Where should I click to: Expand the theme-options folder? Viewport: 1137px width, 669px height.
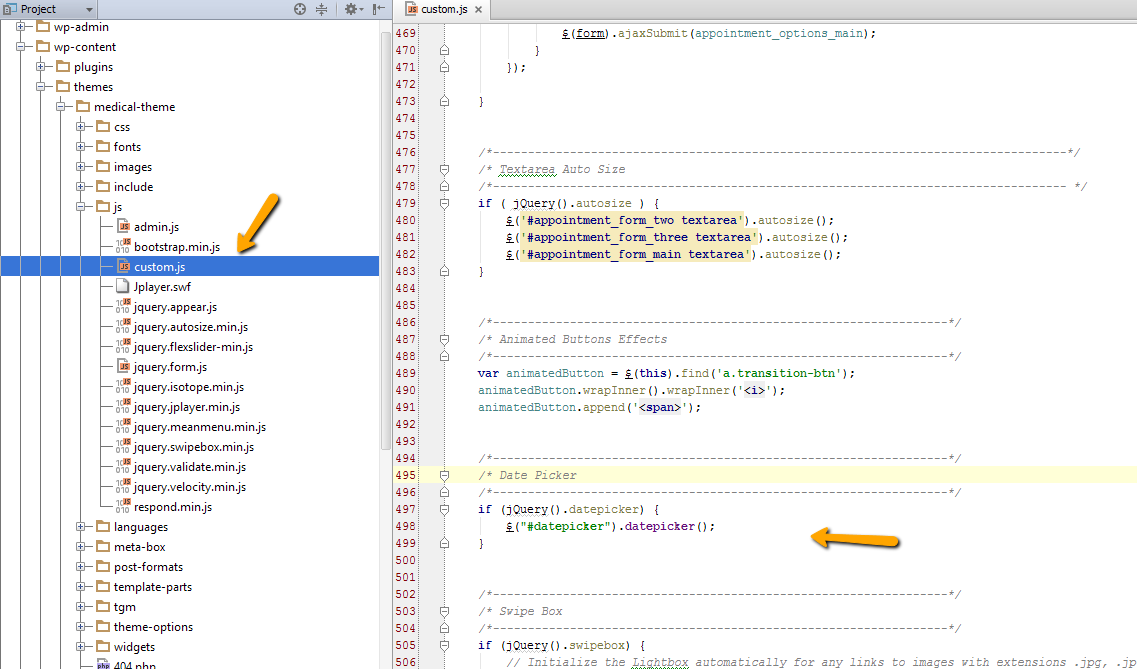(80, 627)
